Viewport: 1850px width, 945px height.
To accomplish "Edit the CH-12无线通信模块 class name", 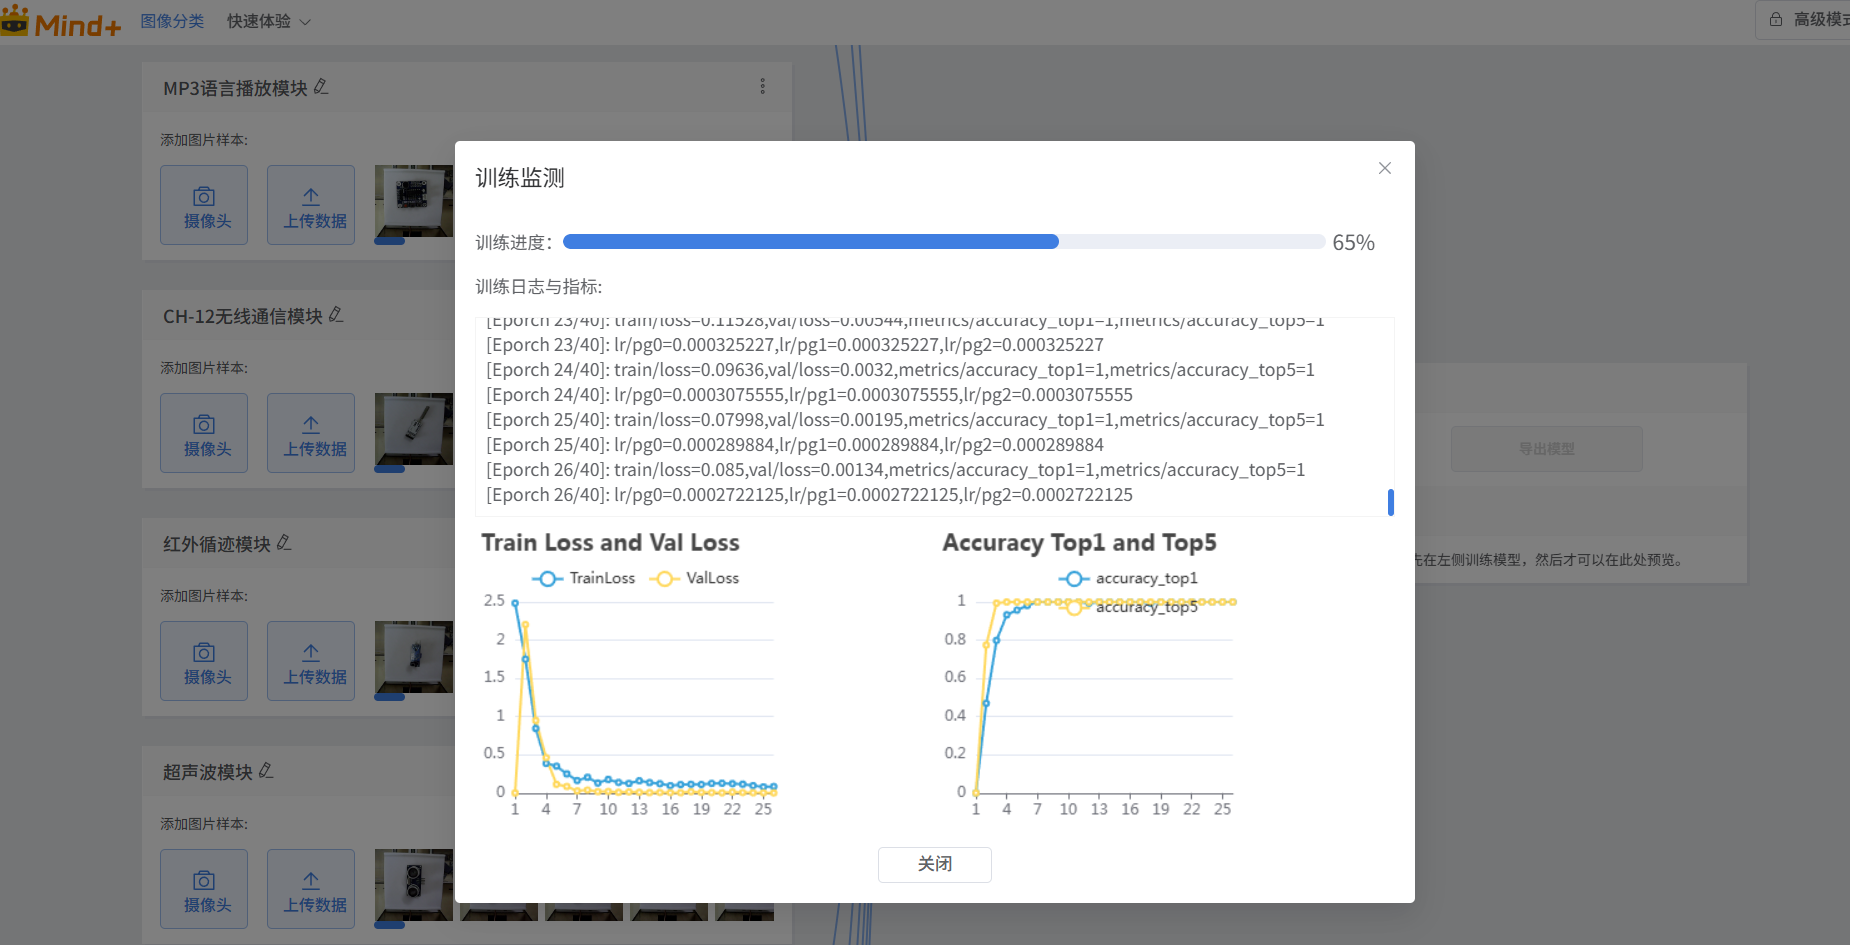I will (336, 315).
